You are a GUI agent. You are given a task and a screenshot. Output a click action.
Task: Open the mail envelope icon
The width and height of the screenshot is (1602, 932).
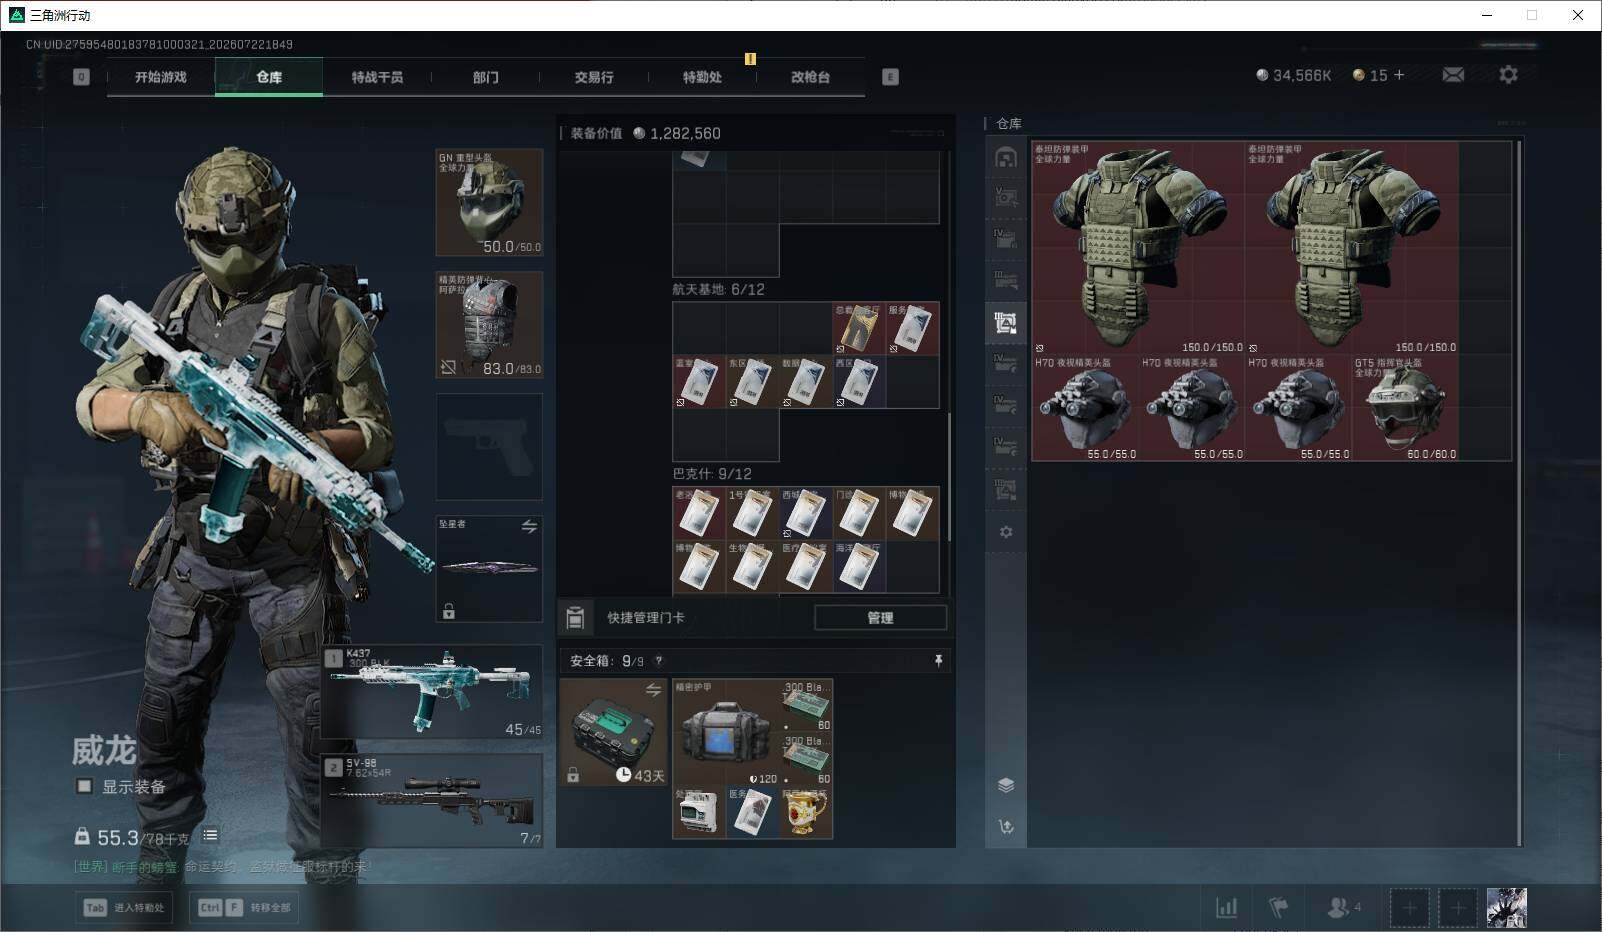[1453, 75]
